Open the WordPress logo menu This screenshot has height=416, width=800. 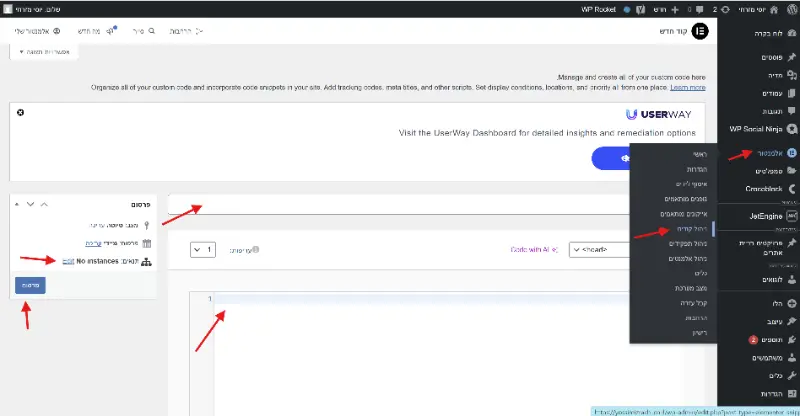792,9
